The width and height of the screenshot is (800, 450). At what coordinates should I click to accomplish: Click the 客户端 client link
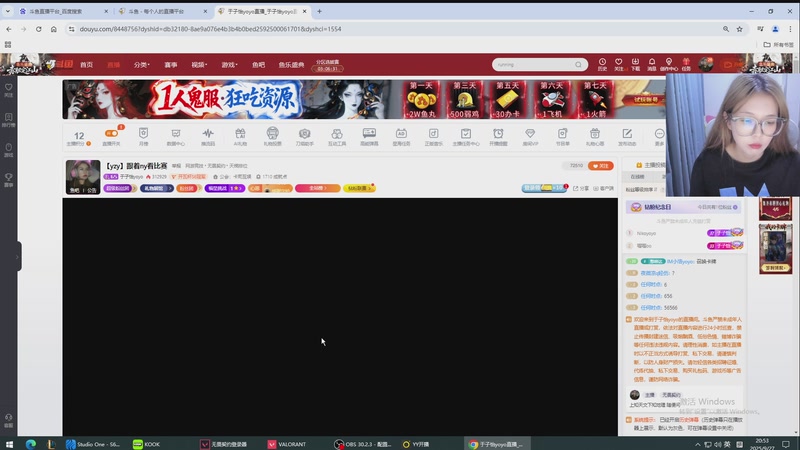tap(604, 188)
